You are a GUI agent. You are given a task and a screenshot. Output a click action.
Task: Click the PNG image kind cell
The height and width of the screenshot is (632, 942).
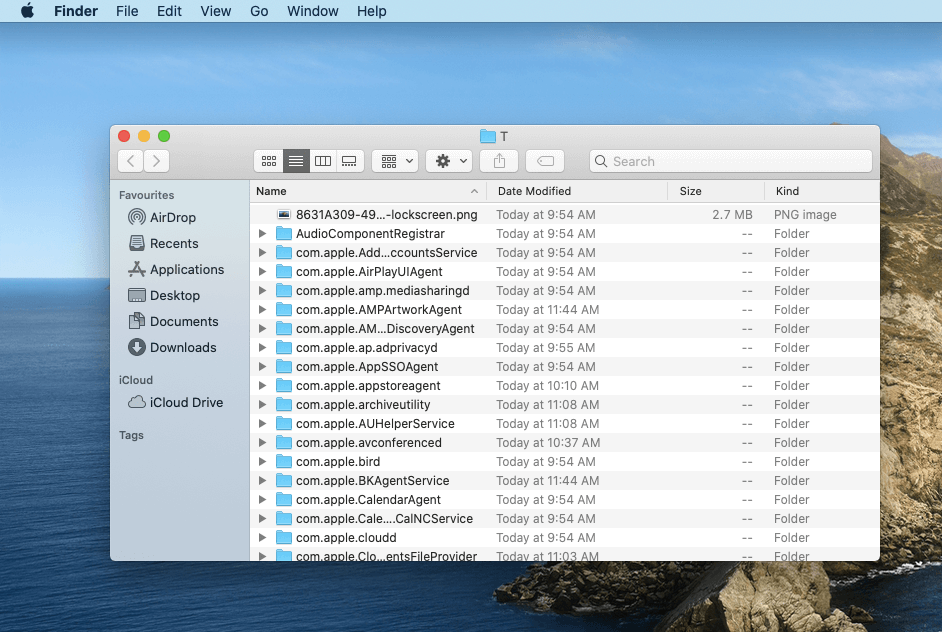805,214
